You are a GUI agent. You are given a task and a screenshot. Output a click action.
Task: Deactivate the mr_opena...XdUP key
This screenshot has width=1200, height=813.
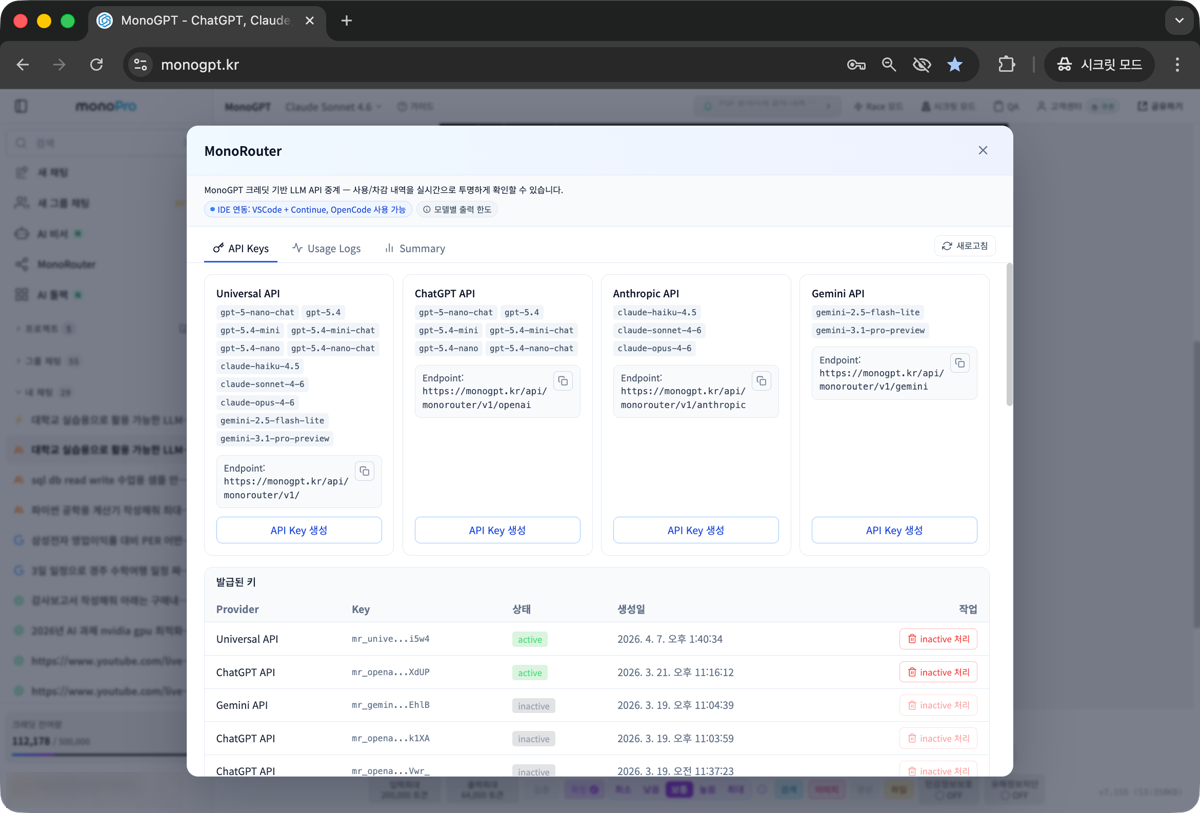pos(938,672)
